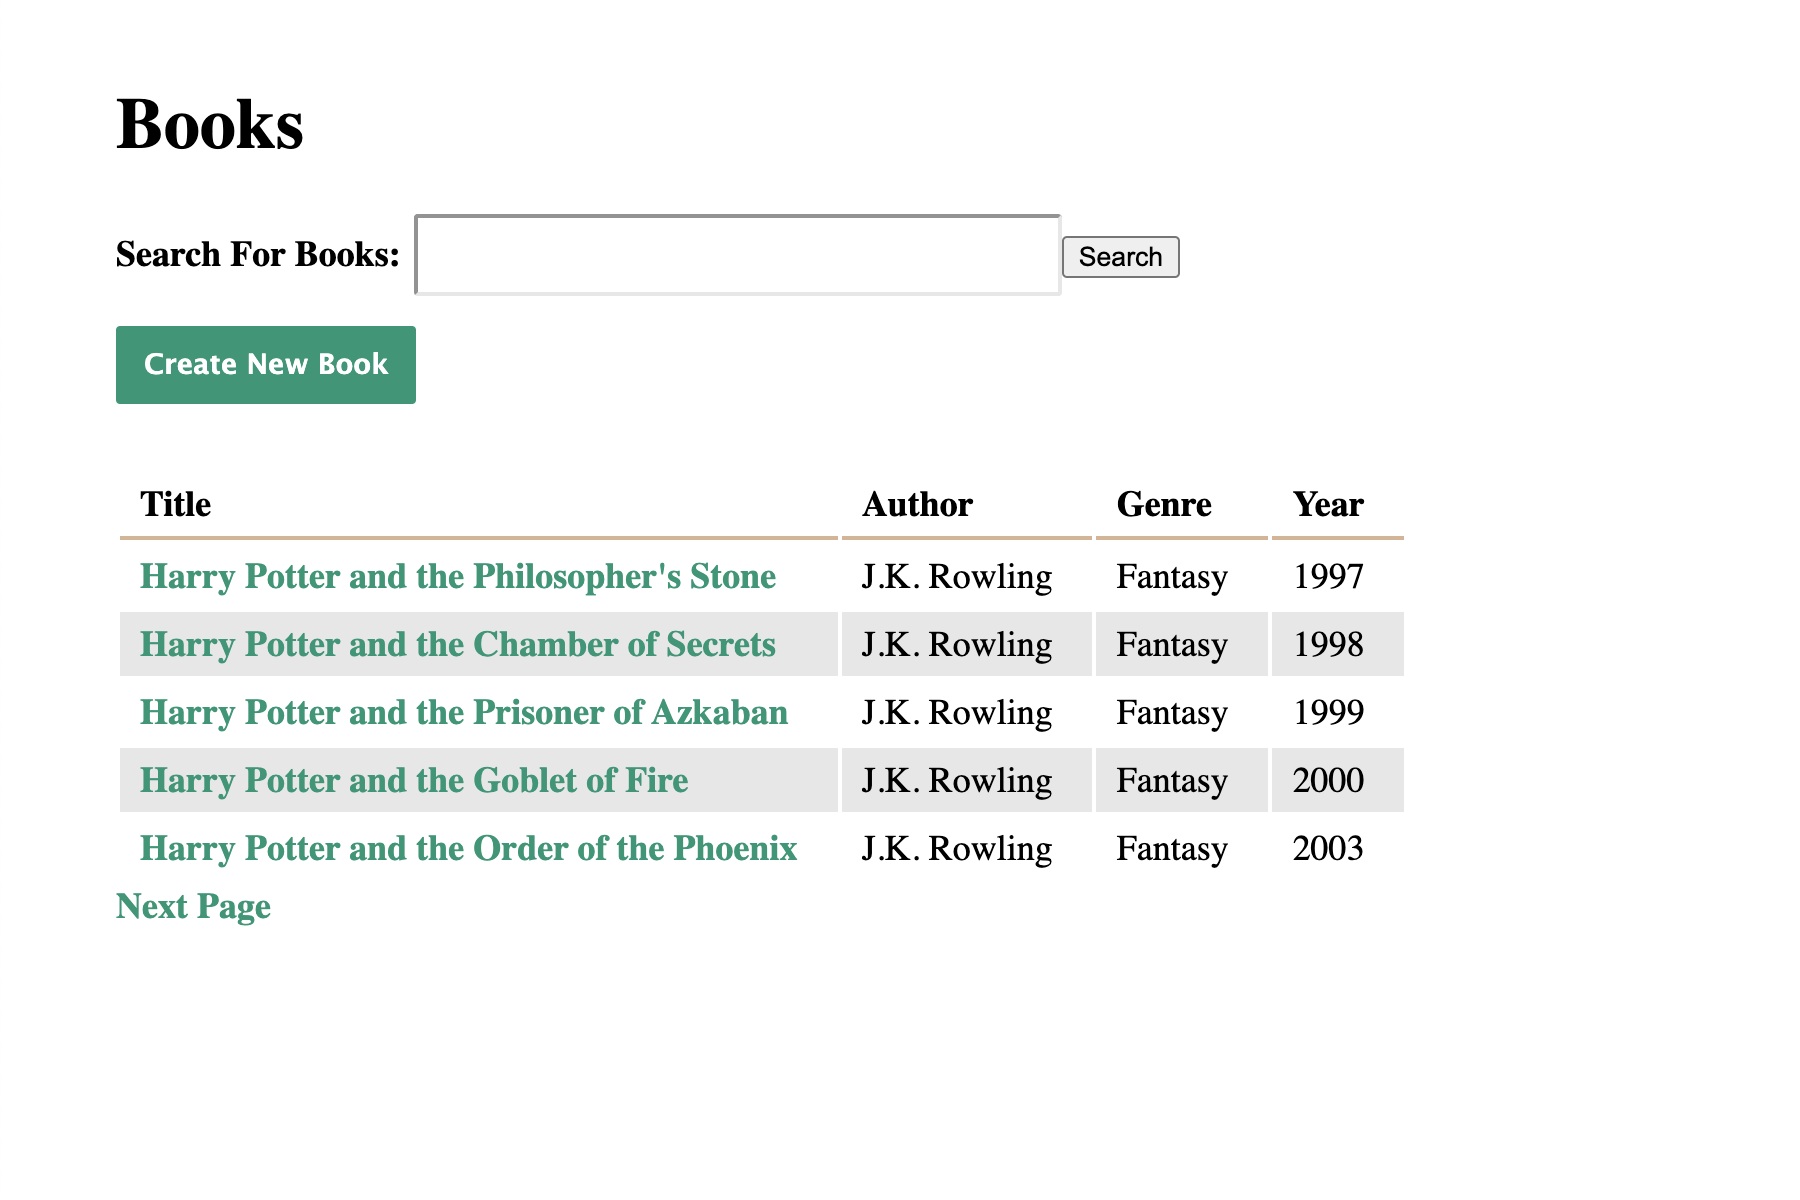Open Harry Potter and the Chamber of Secrets
This screenshot has width=1800, height=1200.
(458, 645)
